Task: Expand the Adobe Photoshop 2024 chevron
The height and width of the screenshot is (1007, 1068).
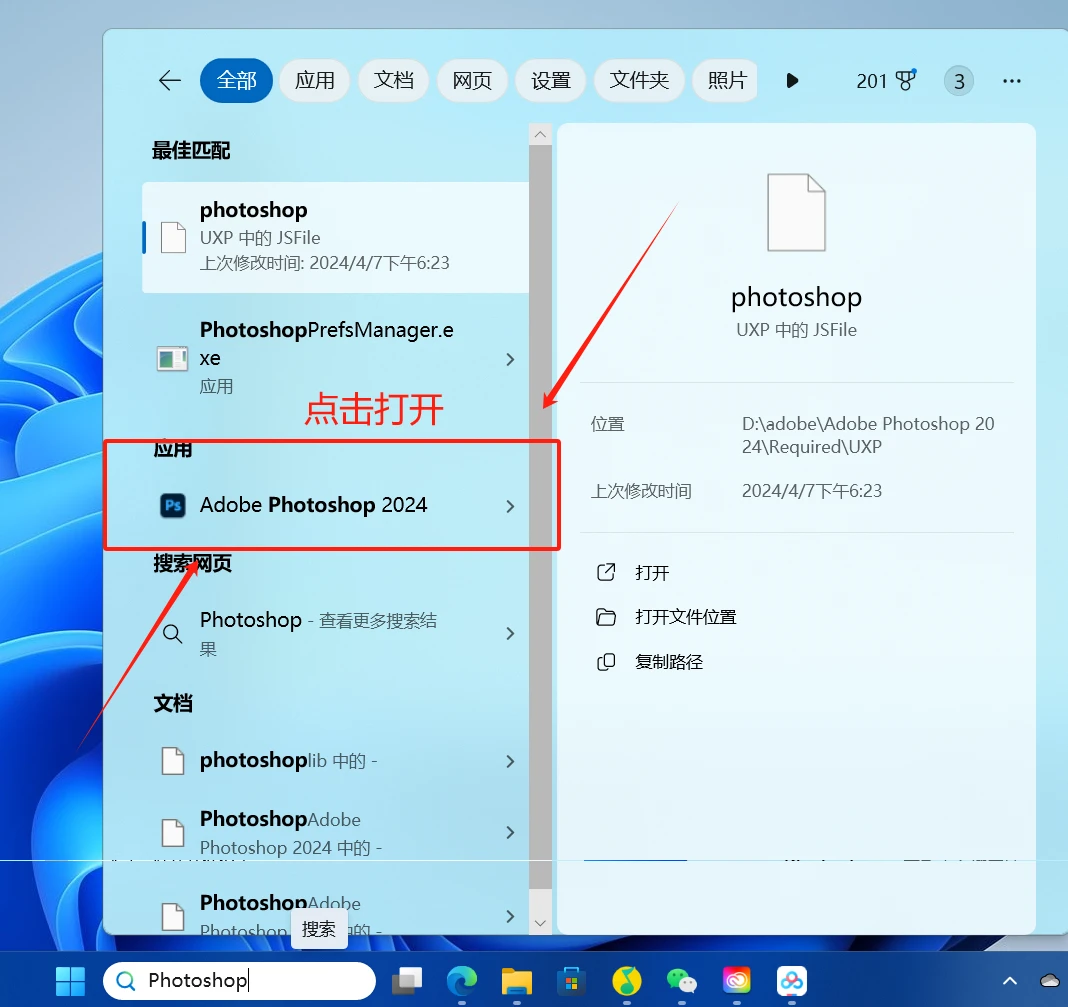Action: (x=510, y=506)
